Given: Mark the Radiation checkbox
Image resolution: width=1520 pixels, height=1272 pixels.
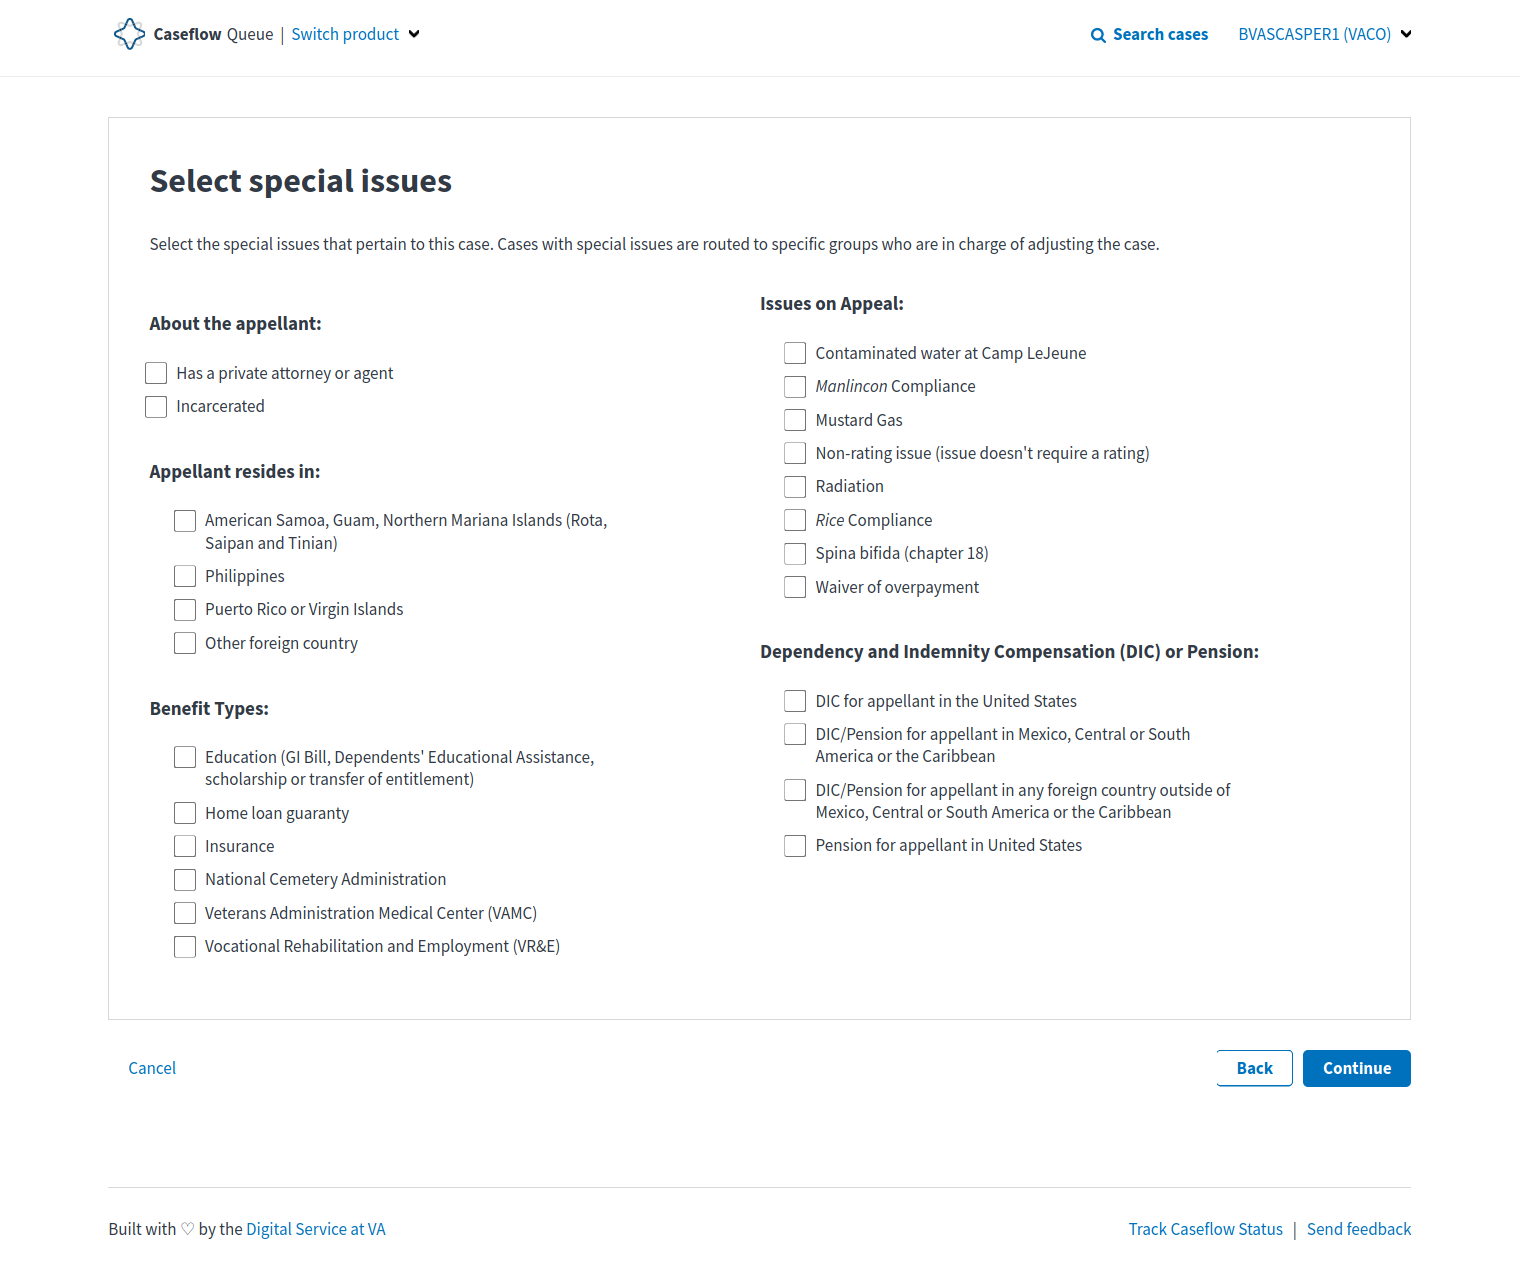Looking at the screenshot, I should (x=795, y=487).
